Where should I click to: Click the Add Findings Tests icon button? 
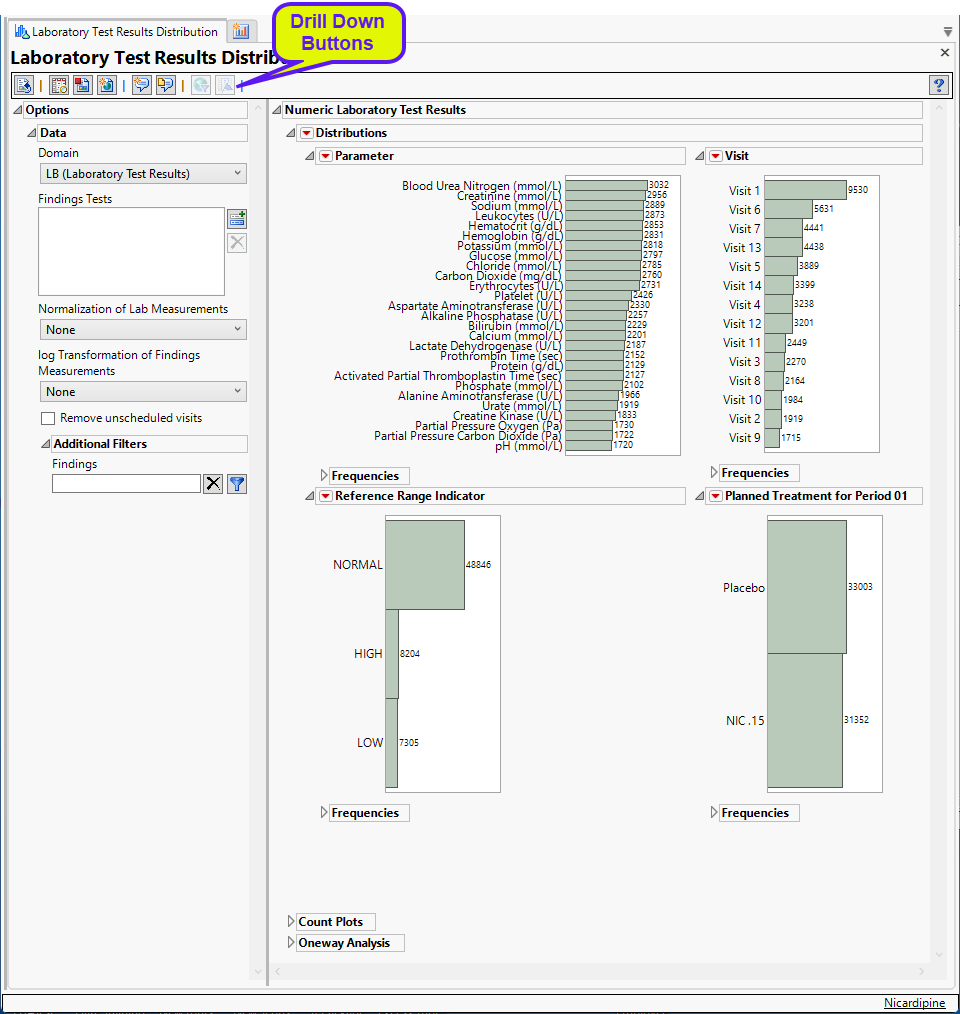237,218
